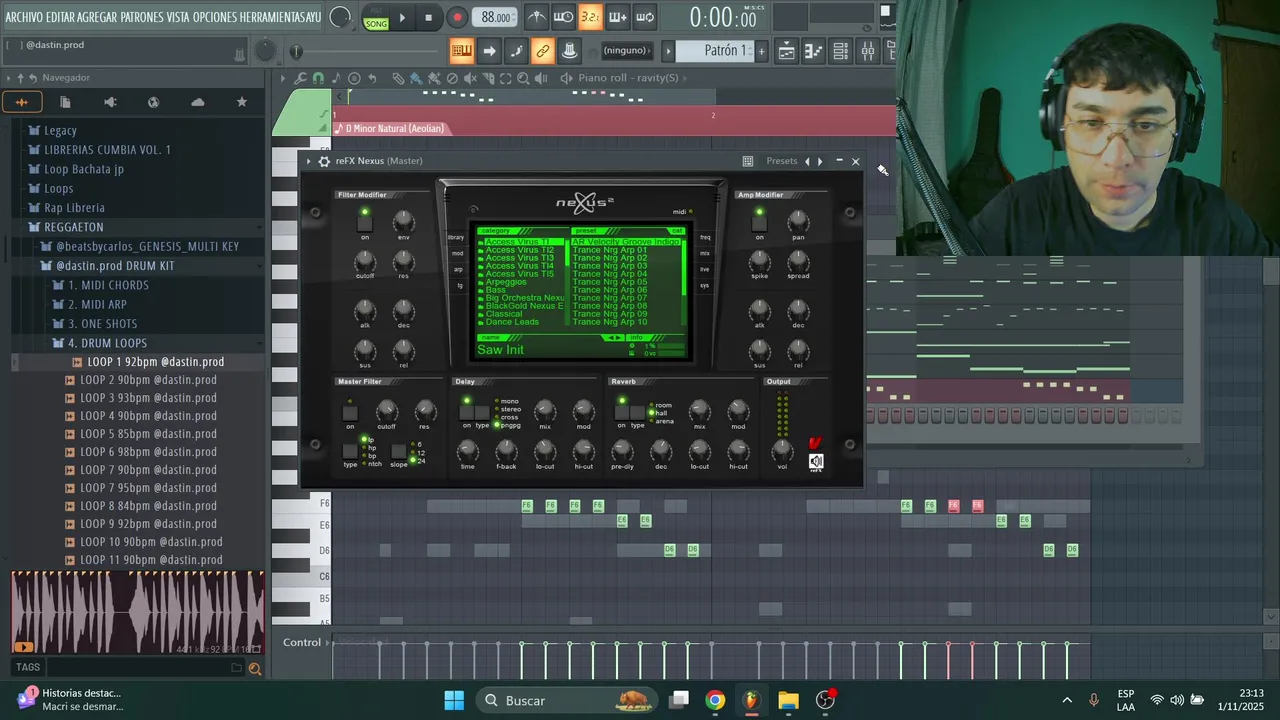Open the browser plugins speaker tab
Screen dimensions: 1280x720
(109, 102)
